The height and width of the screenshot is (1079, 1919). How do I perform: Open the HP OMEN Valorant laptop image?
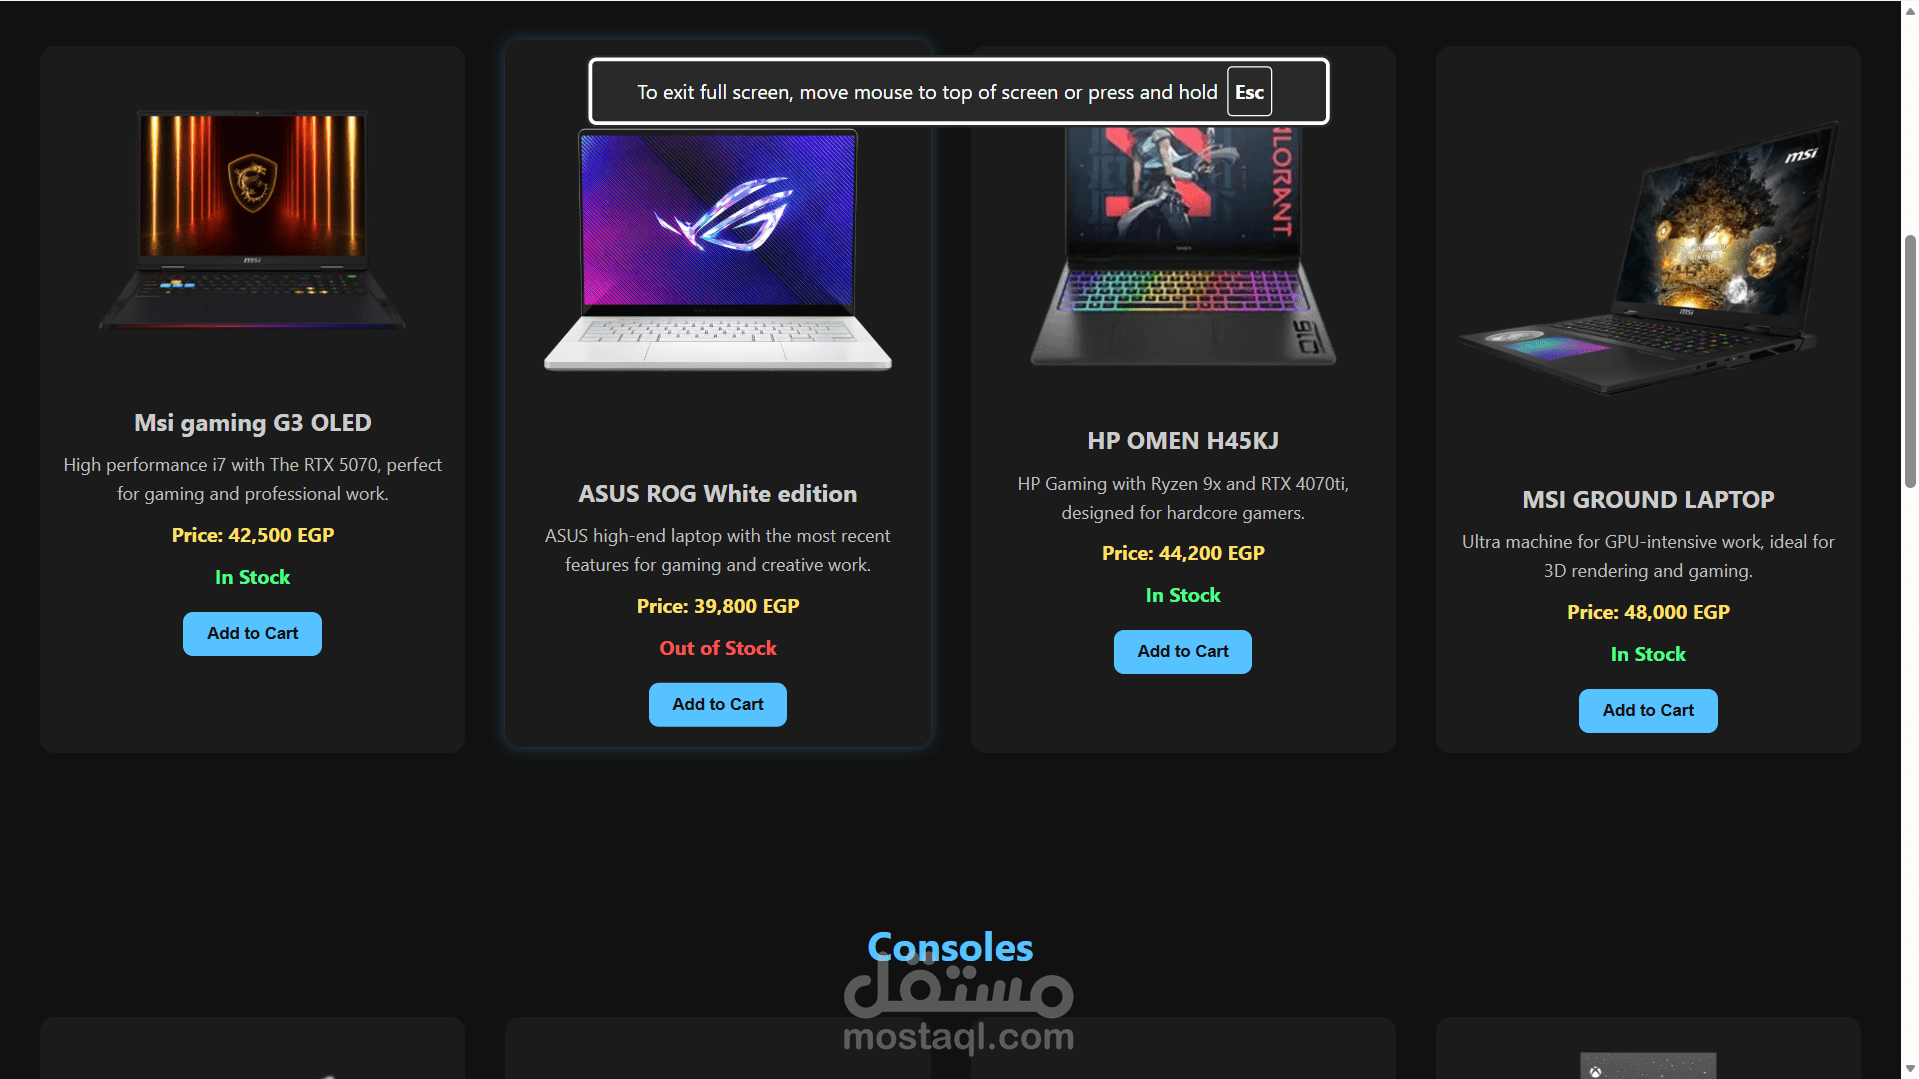[1183, 245]
